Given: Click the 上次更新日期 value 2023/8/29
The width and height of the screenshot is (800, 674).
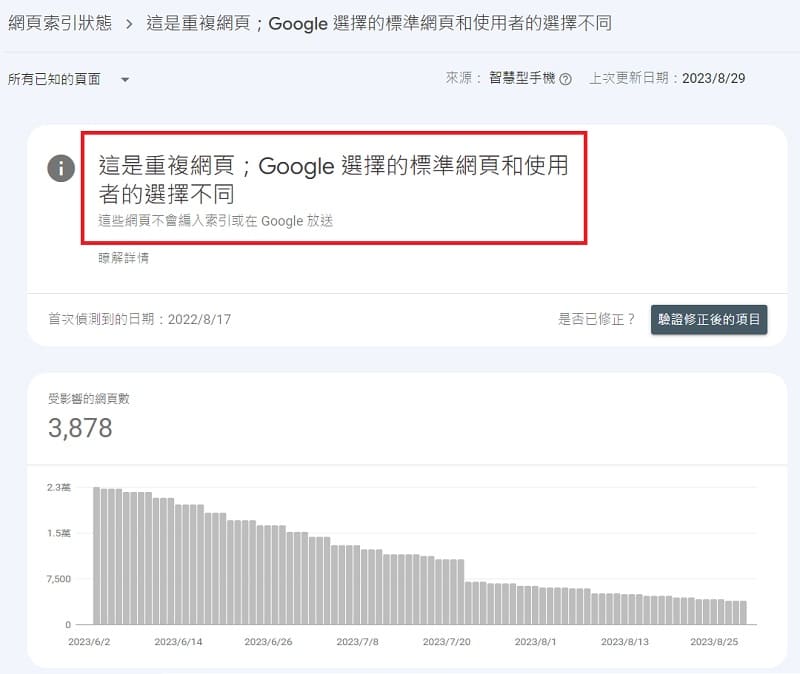Looking at the screenshot, I should tap(713, 78).
